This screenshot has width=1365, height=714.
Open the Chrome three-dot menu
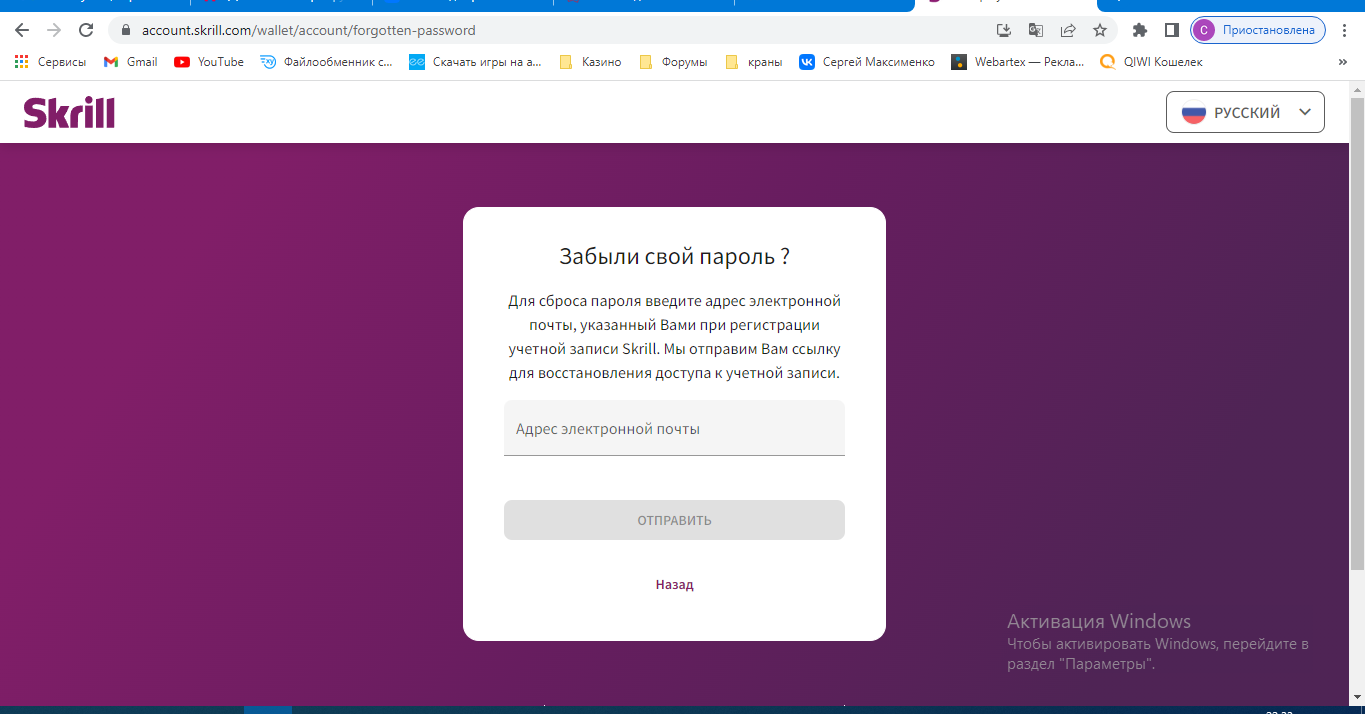click(x=1345, y=30)
